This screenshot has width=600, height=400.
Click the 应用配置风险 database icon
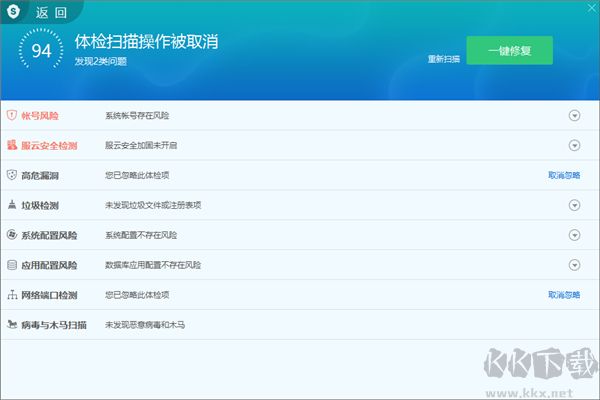[12, 264]
